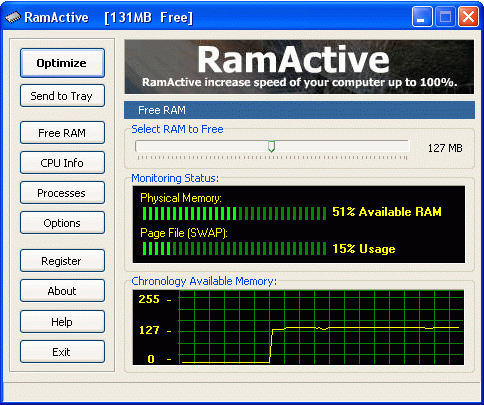This screenshot has height=405, width=484.
Task: Show the Processes list
Action: 62,193
